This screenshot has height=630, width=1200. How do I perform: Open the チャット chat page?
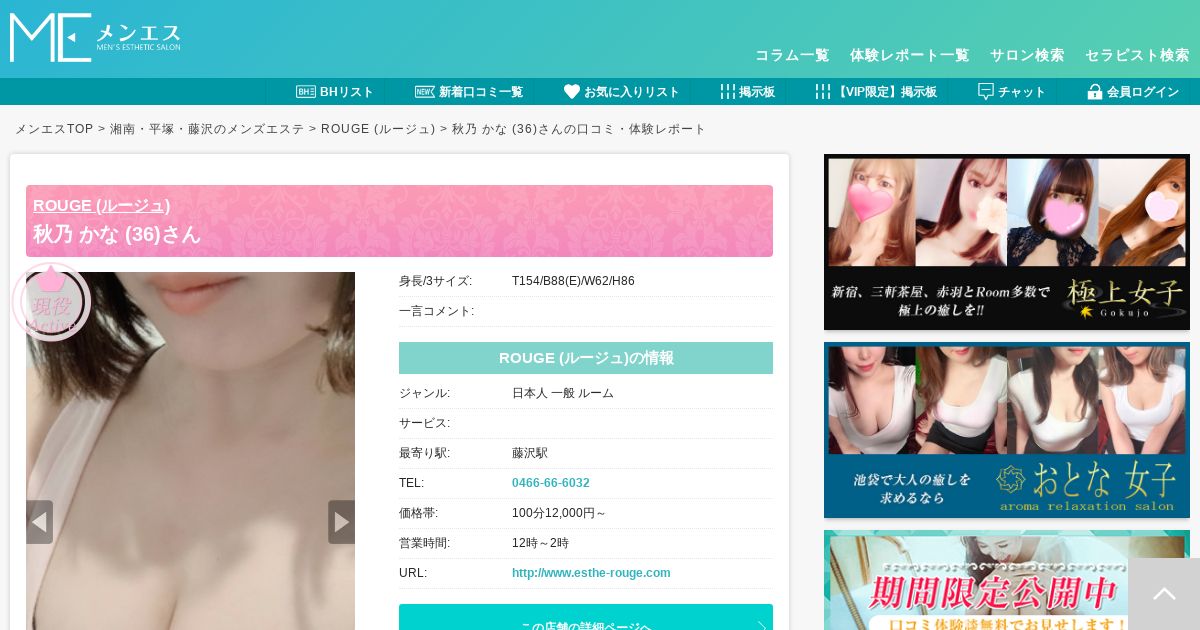point(1012,92)
